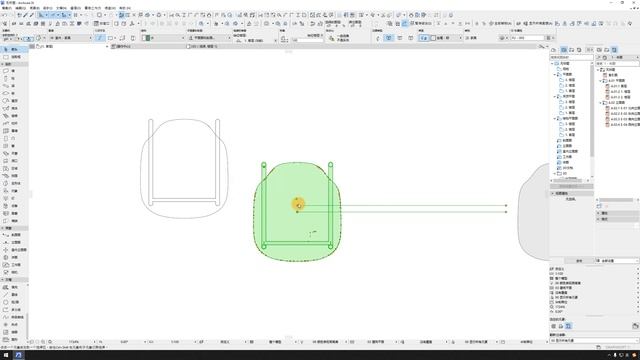Choose the Skylight tool in the toolbox

(14, 153)
